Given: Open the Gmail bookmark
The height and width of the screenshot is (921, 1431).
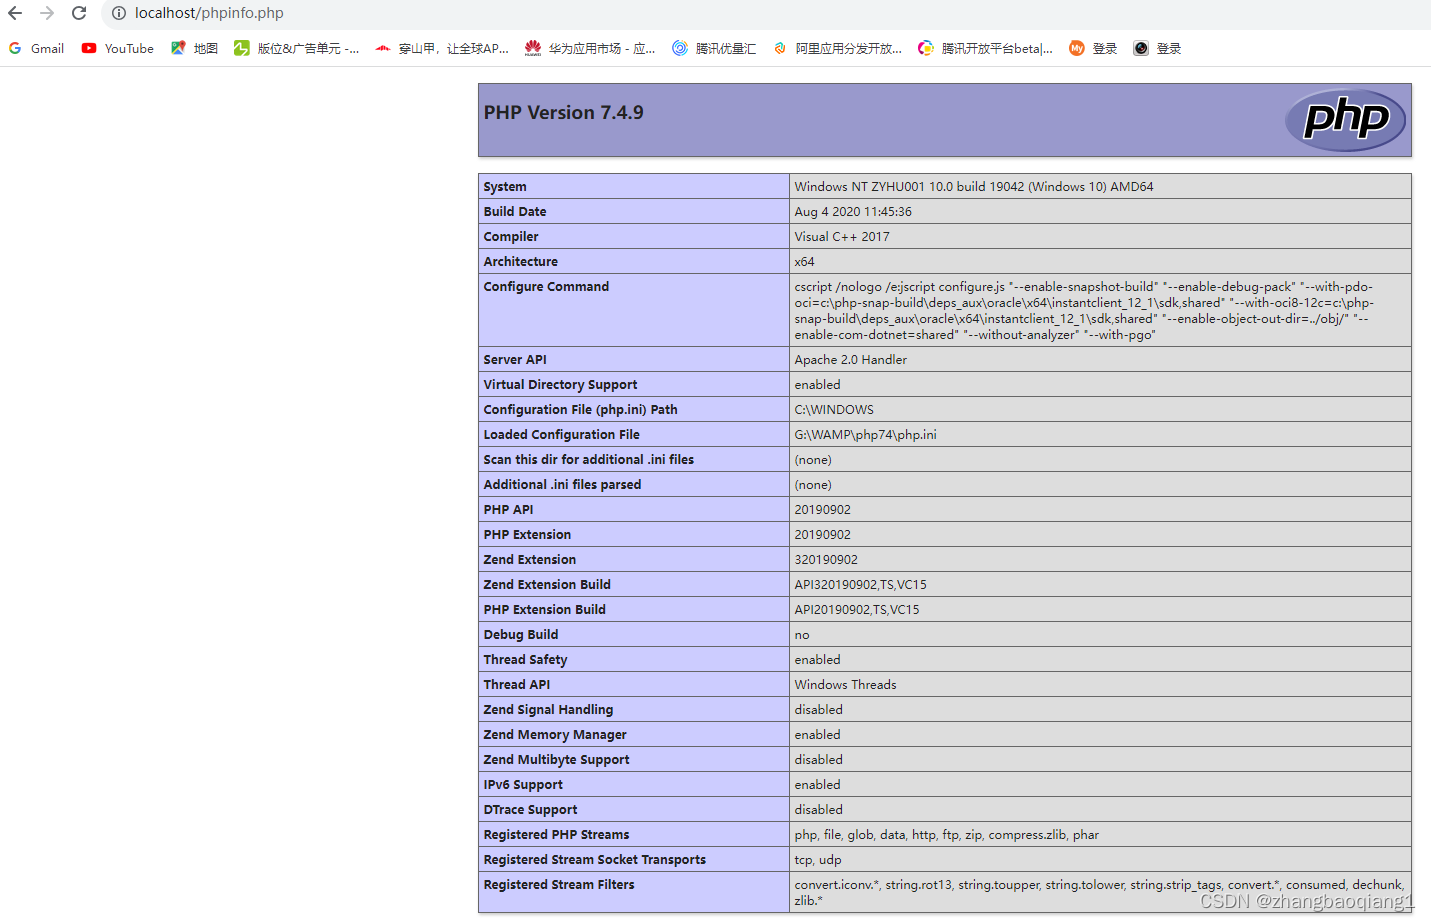Looking at the screenshot, I should pos(36,48).
